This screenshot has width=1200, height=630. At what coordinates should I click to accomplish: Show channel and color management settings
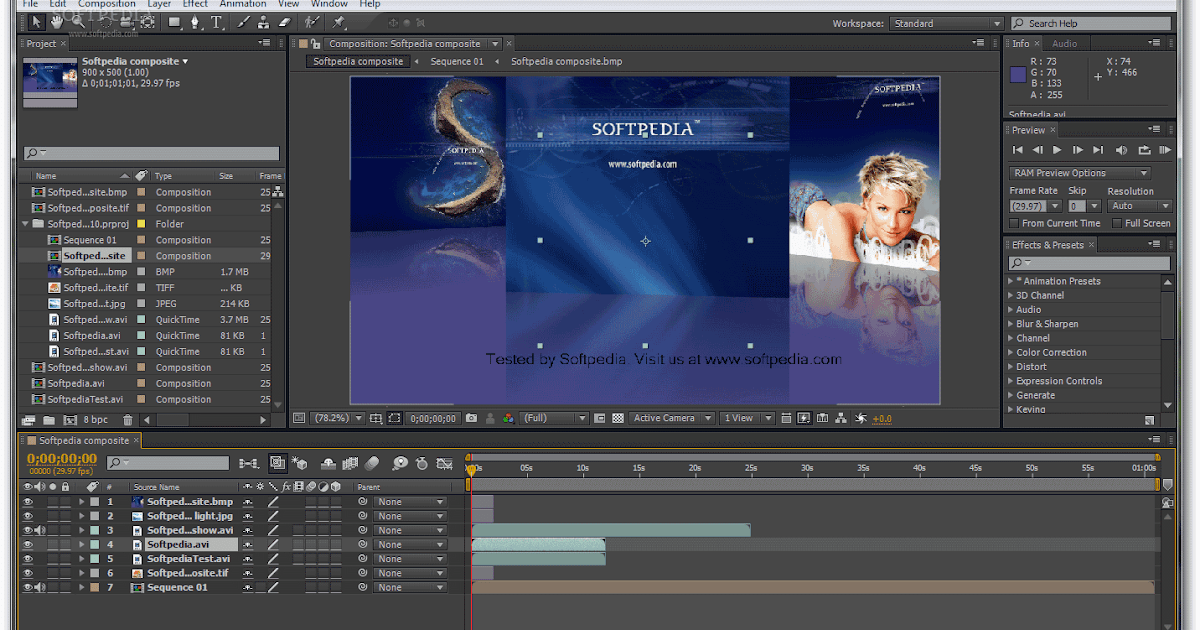pyautogui.click(x=509, y=418)
